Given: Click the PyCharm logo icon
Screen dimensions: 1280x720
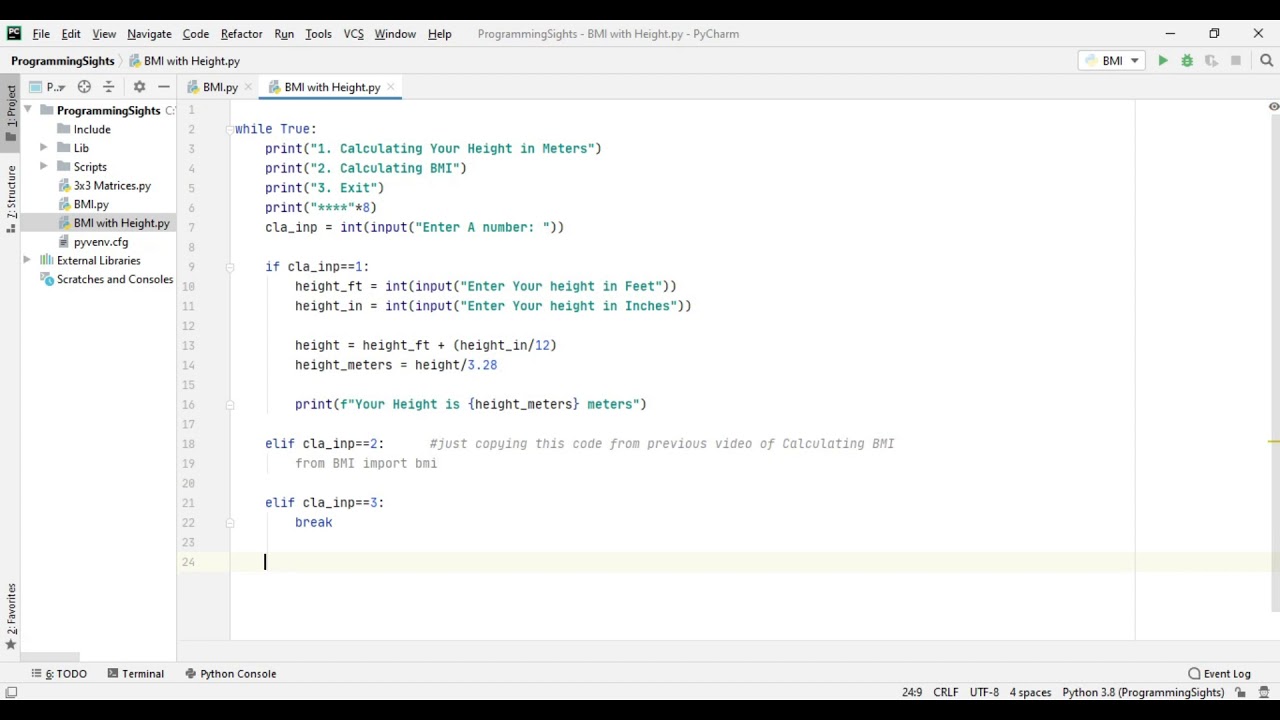Looking at the screenshot, I should (x=13, y=33).
